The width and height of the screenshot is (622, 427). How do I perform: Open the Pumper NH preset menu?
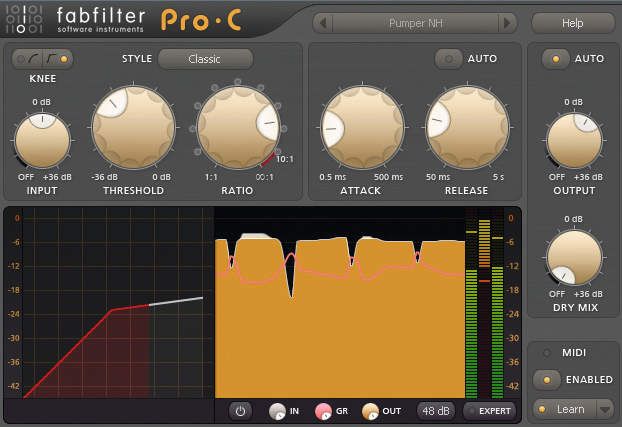pyautogui.click(x=415, y=23)
